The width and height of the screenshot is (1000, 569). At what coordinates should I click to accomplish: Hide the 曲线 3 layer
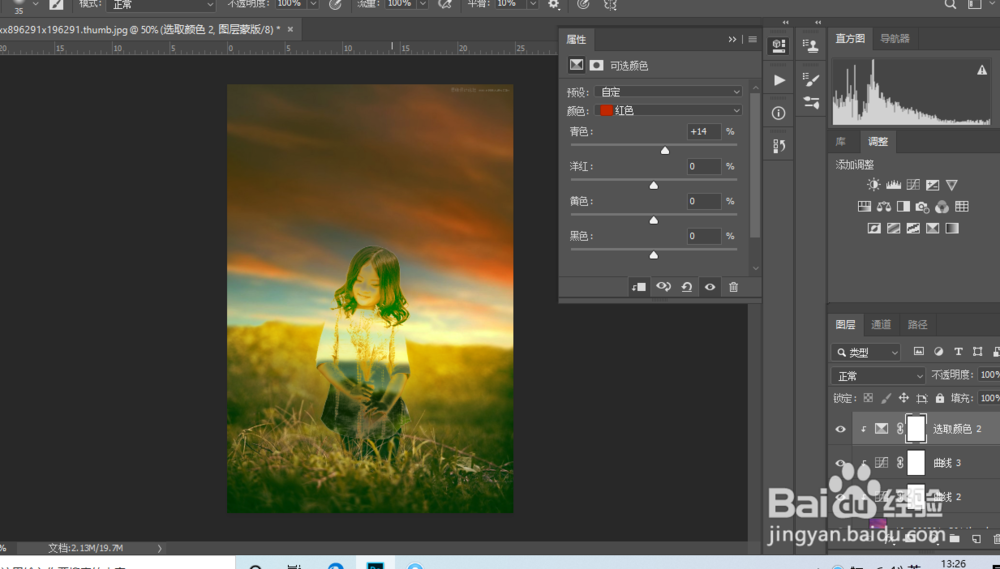(x=841, y=463)
